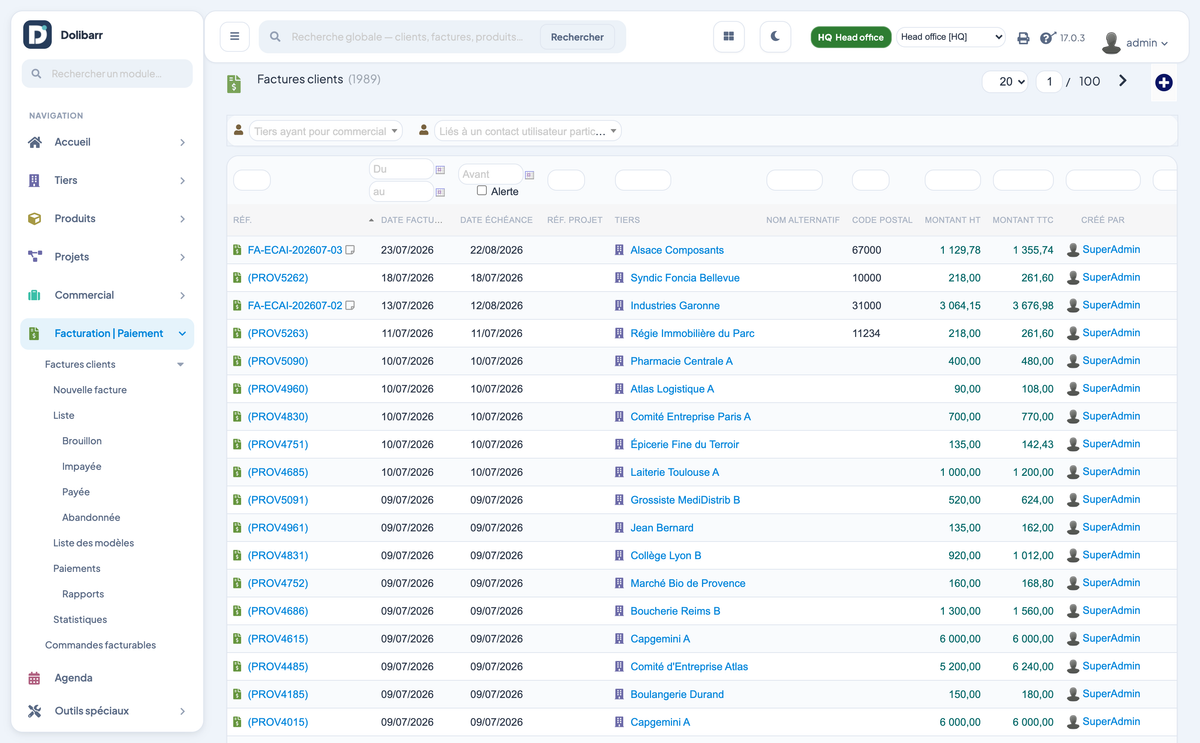This screenshot has height=743, width=1200.
Task: Open the Head office [HQ] entity dropdown
Action: [950, 37]
